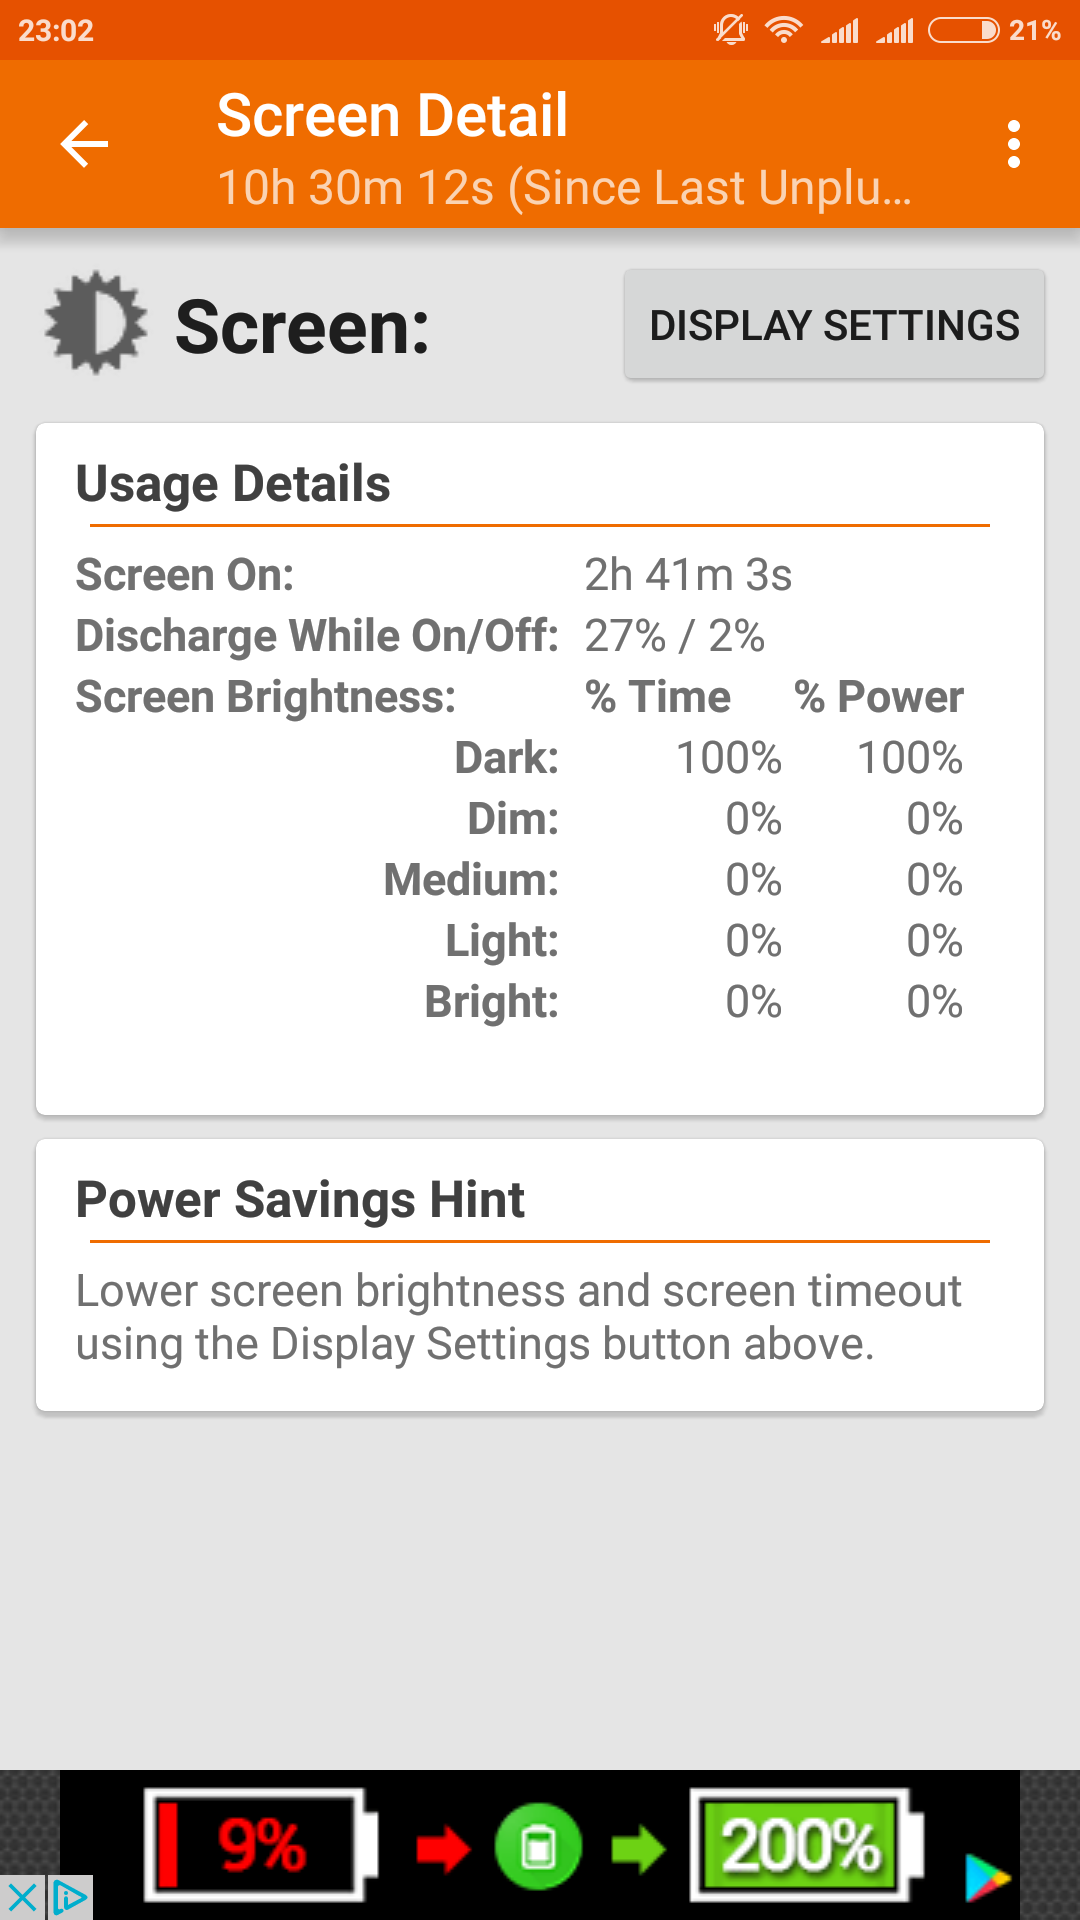The width and height of the screenshot is (1080, 1920).
Task: Tap the back arrow in header
Action: (84, 145)
